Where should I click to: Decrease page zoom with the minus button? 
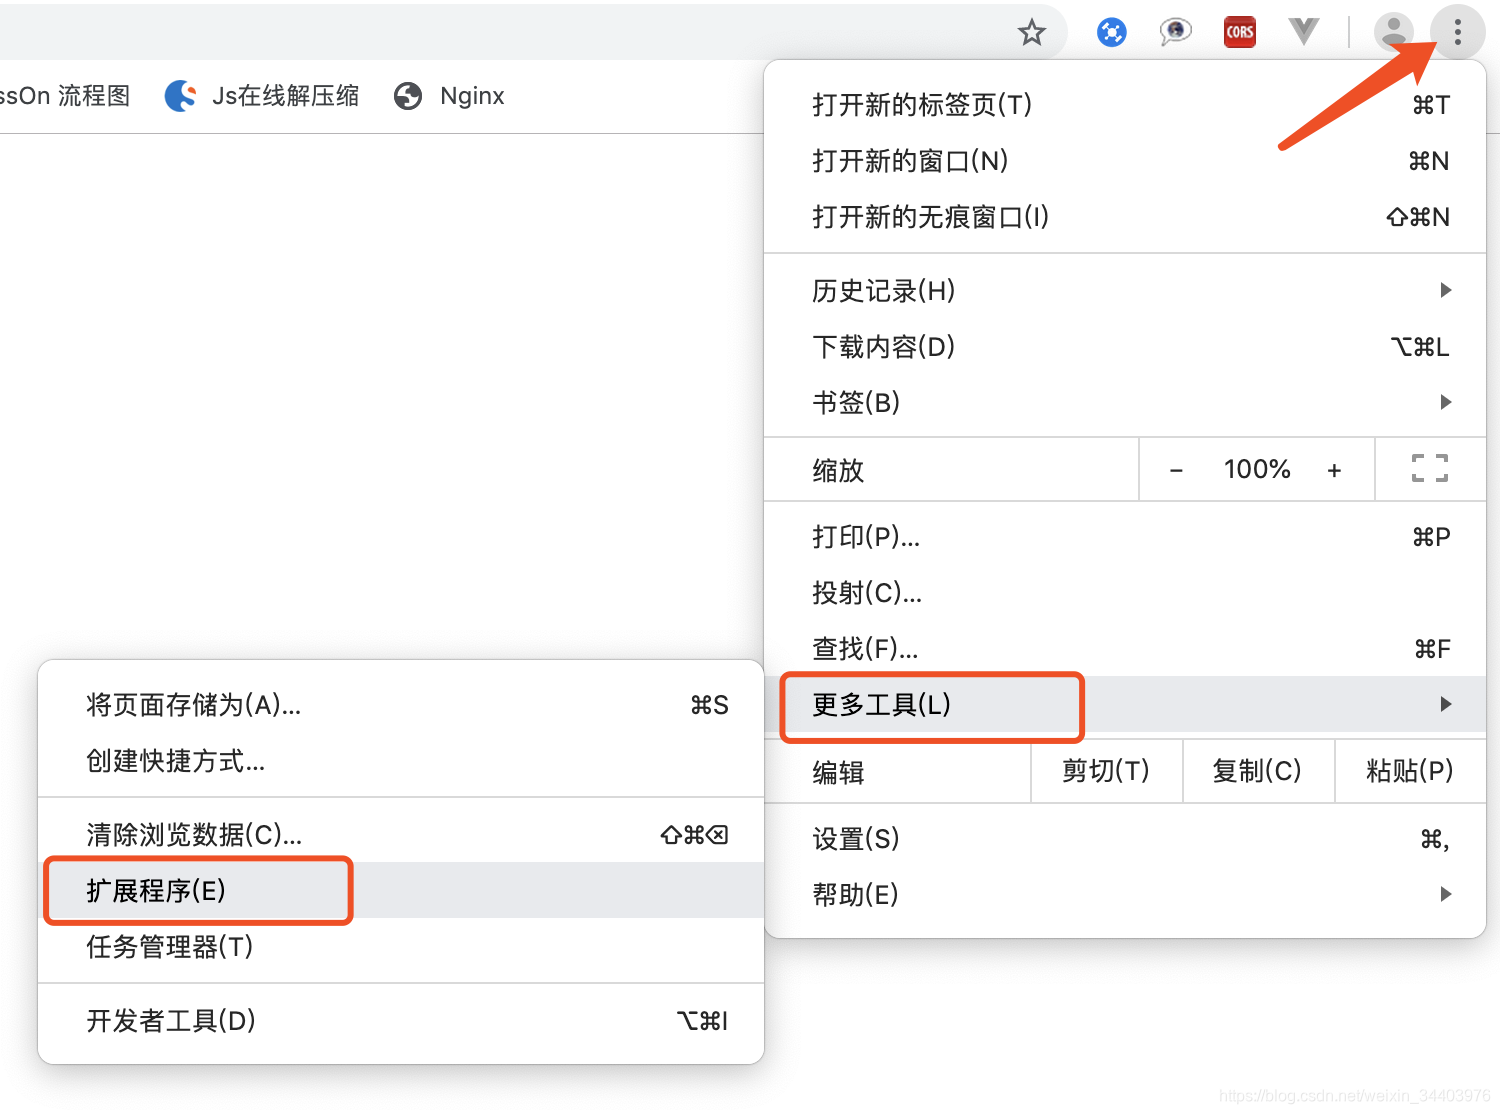[1176, 469]
